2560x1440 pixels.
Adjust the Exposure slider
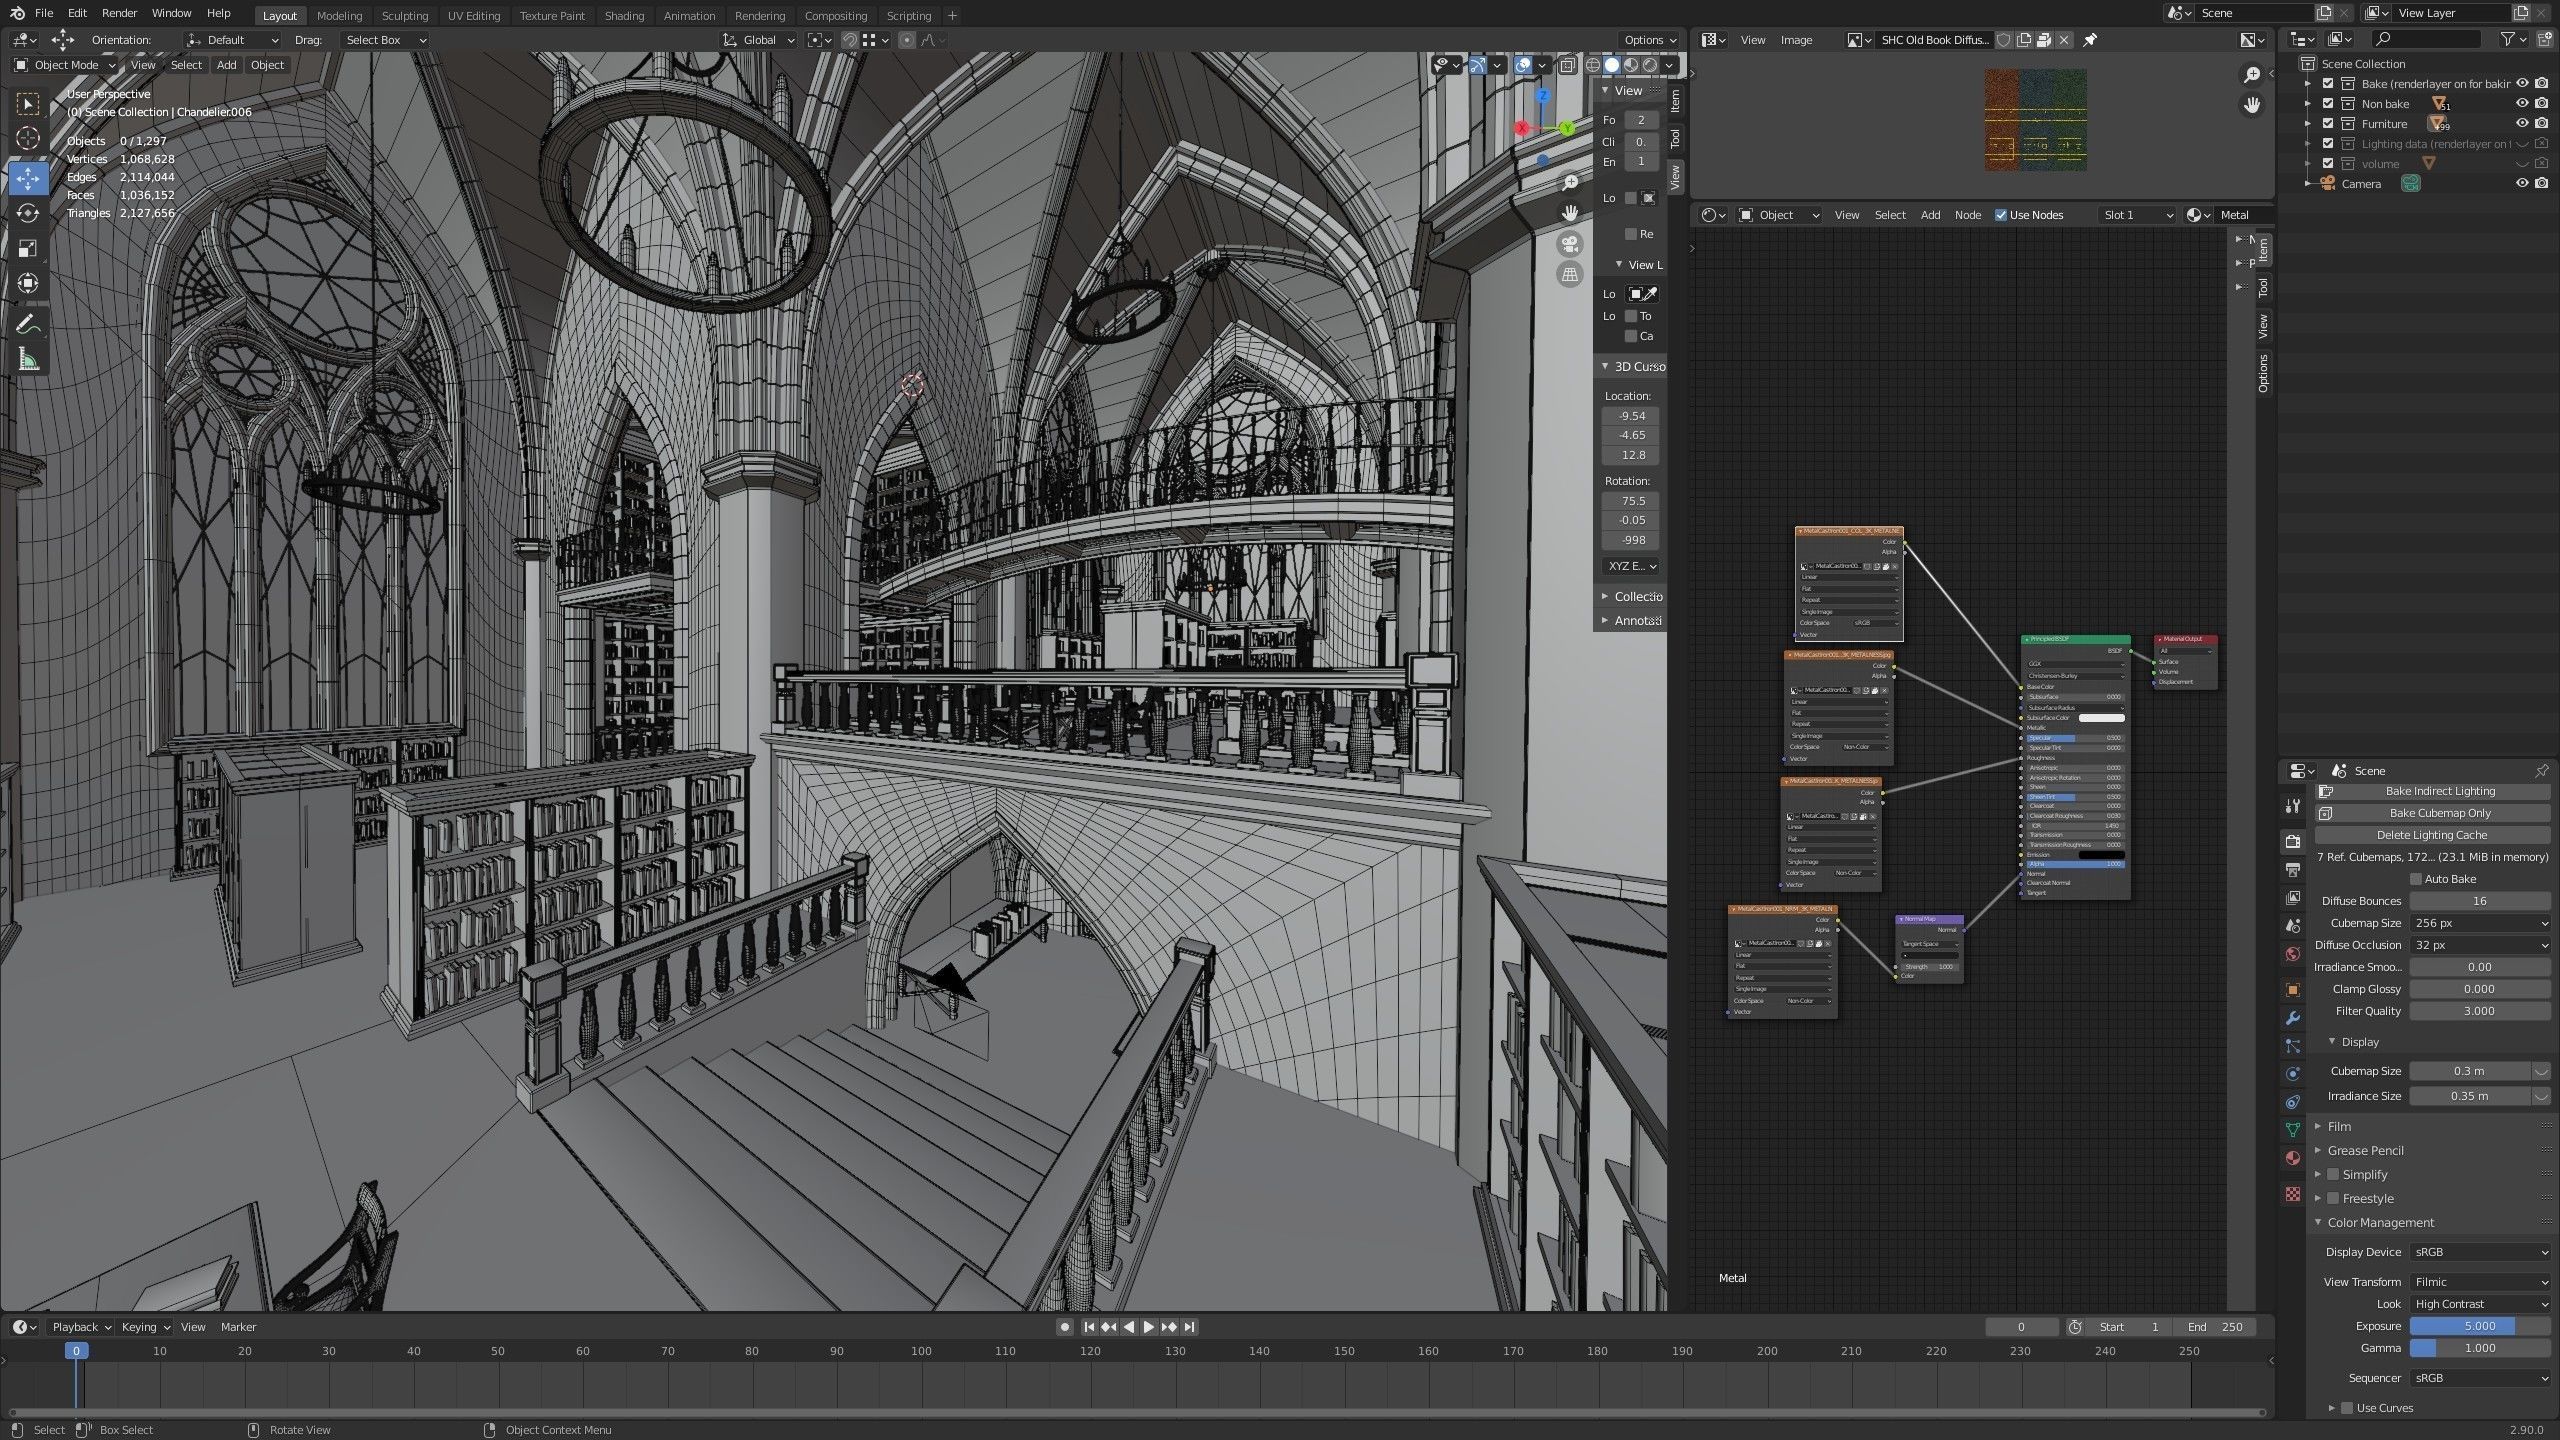(2478, 1326)
